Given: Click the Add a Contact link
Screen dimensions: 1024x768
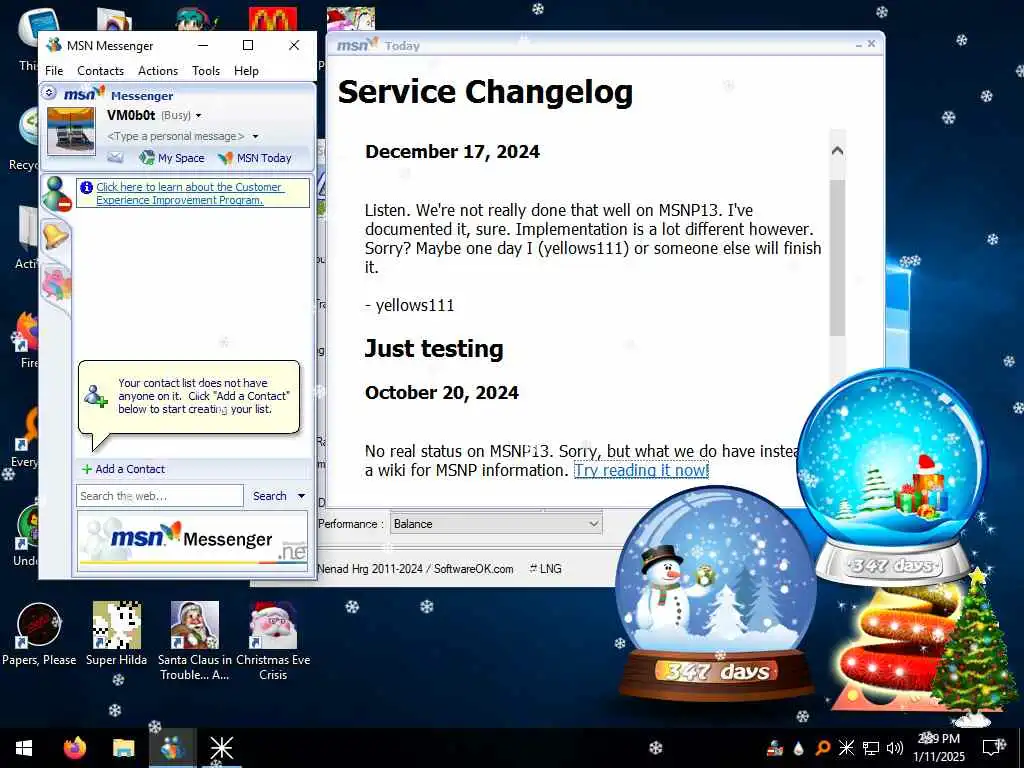Looking at the screenshot, I should point(123,469).
